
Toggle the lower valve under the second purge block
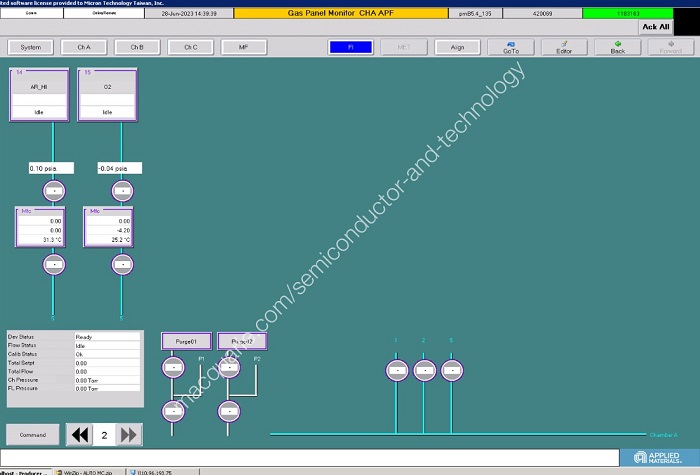(230, 410)
